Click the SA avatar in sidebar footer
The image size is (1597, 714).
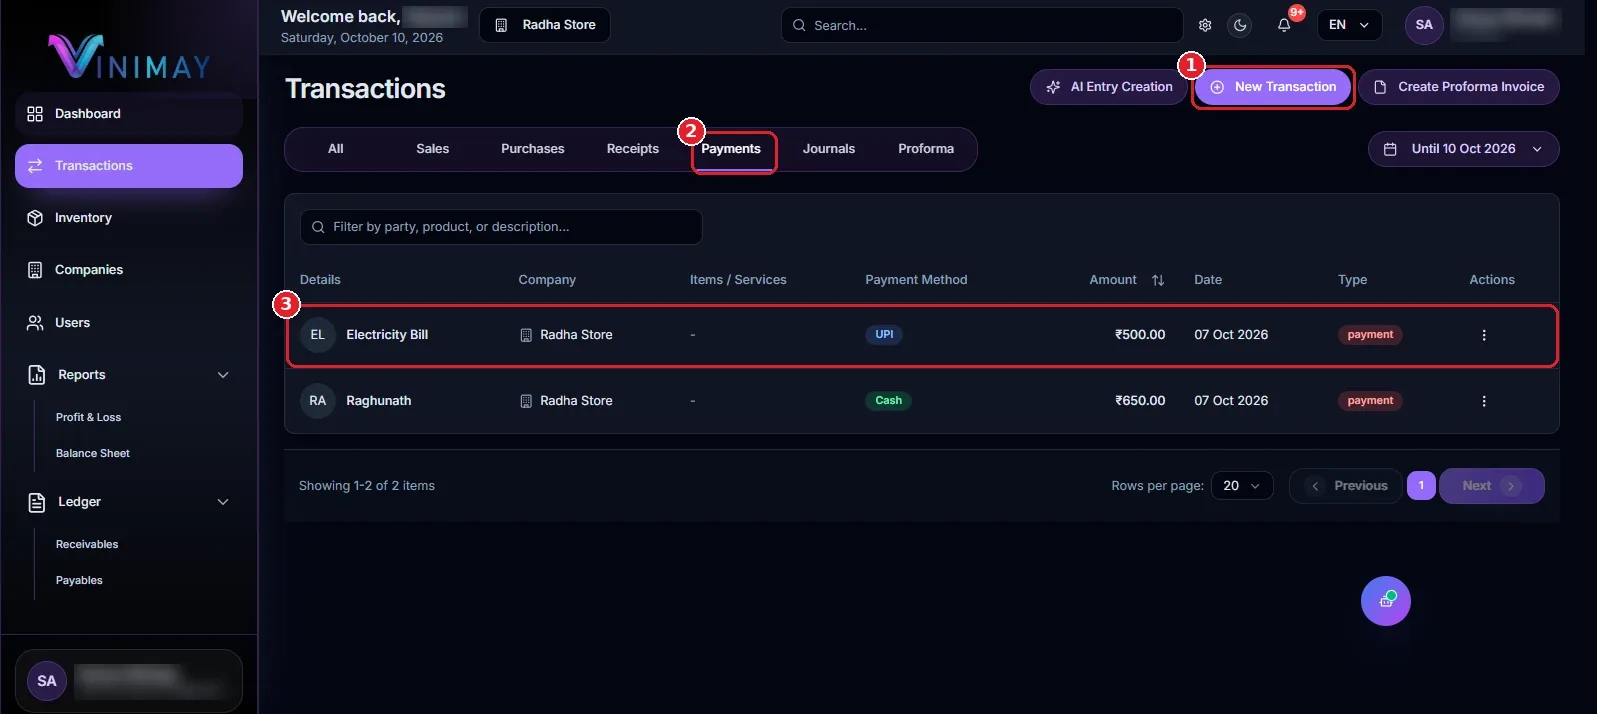47,681
